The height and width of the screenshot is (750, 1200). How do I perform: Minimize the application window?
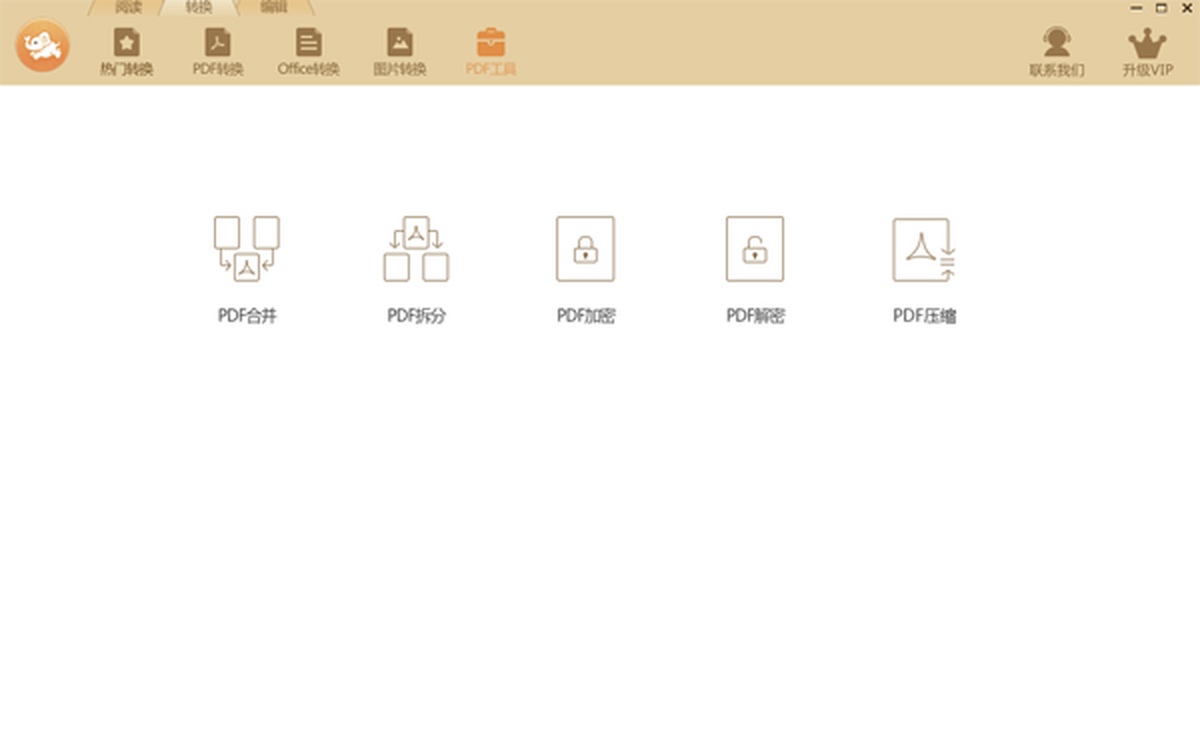click(1136, 7)
